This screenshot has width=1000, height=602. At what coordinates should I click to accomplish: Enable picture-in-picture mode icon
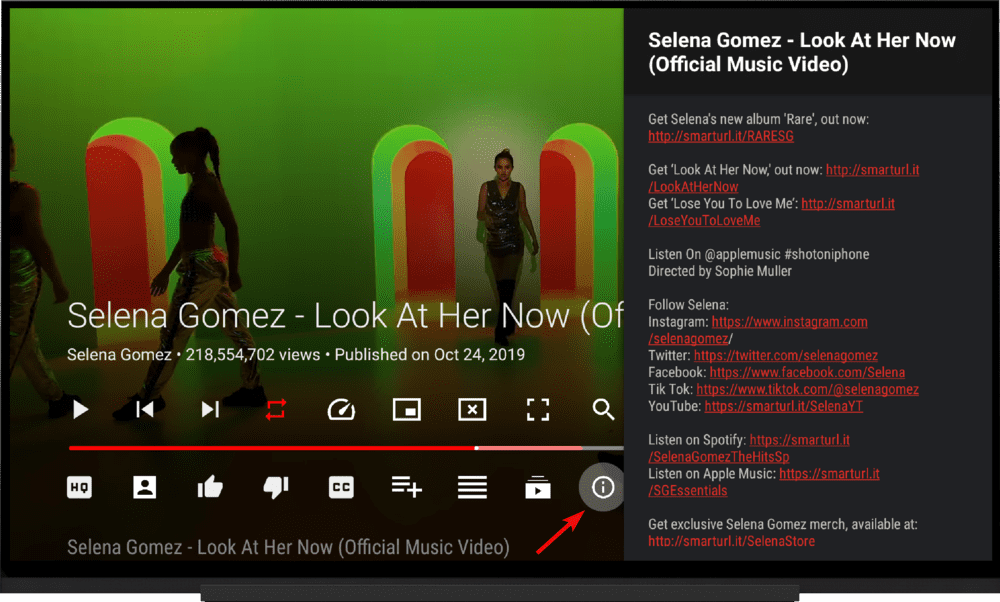click(x=407, y=409)
